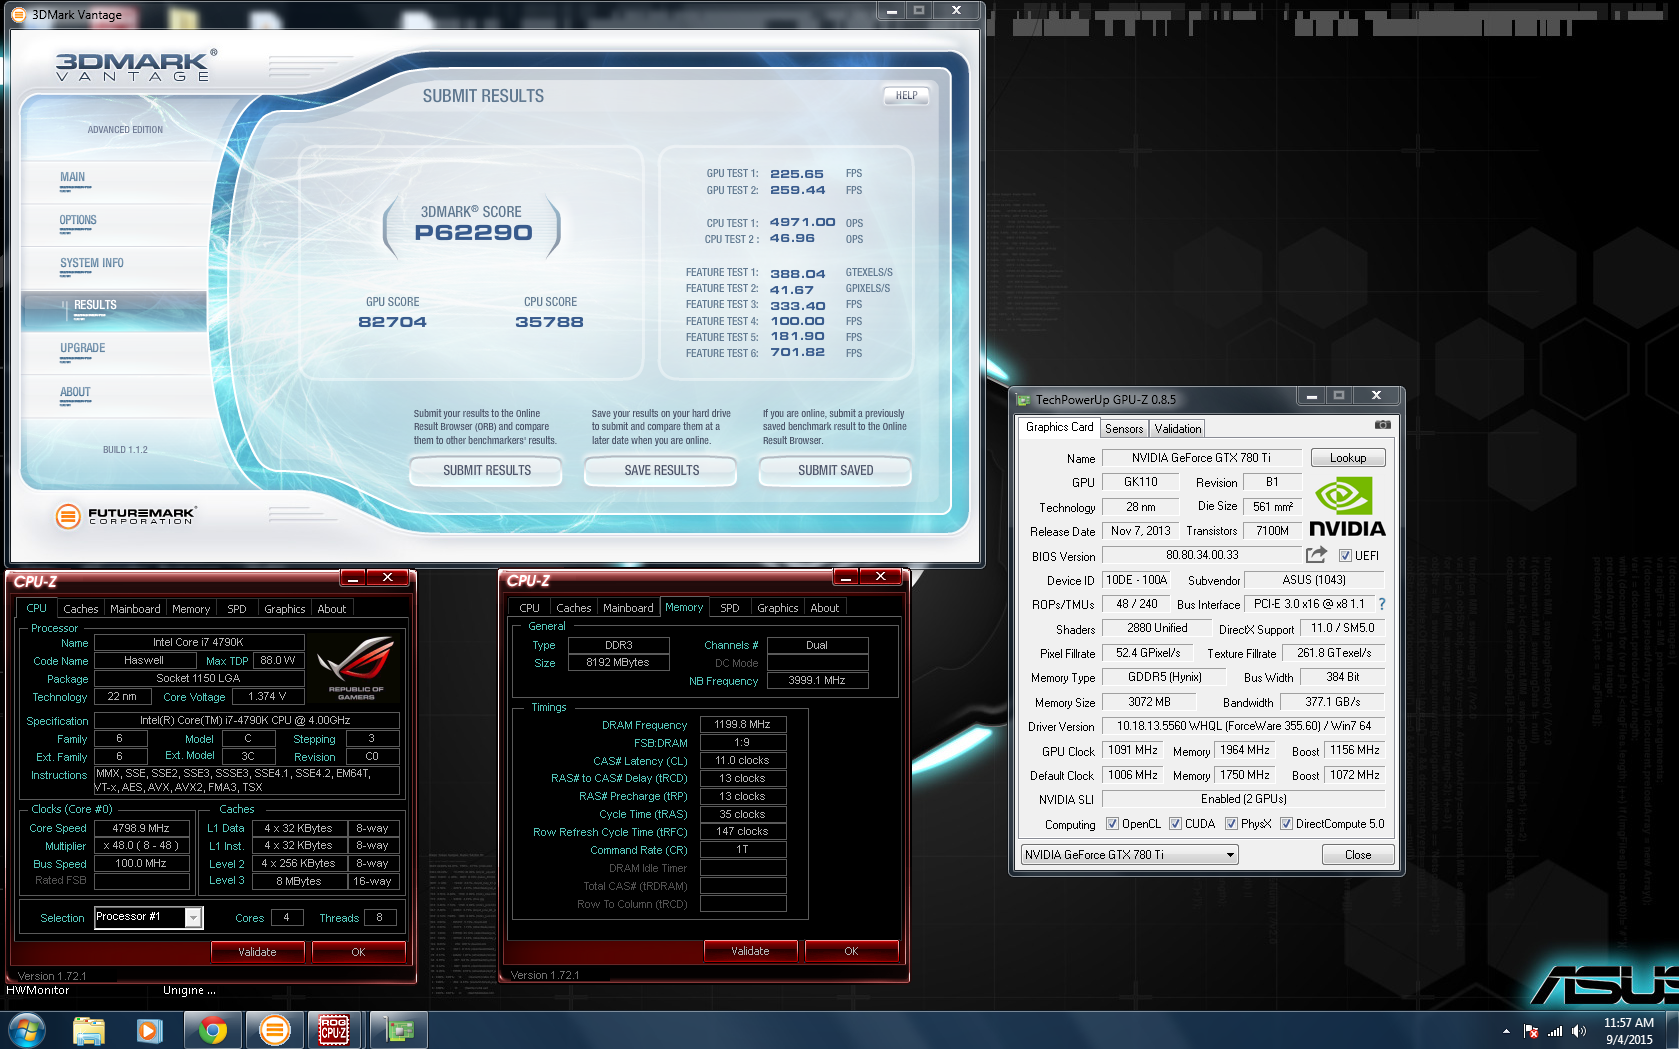Launch Google Chrome from the taskbar

212,1030
